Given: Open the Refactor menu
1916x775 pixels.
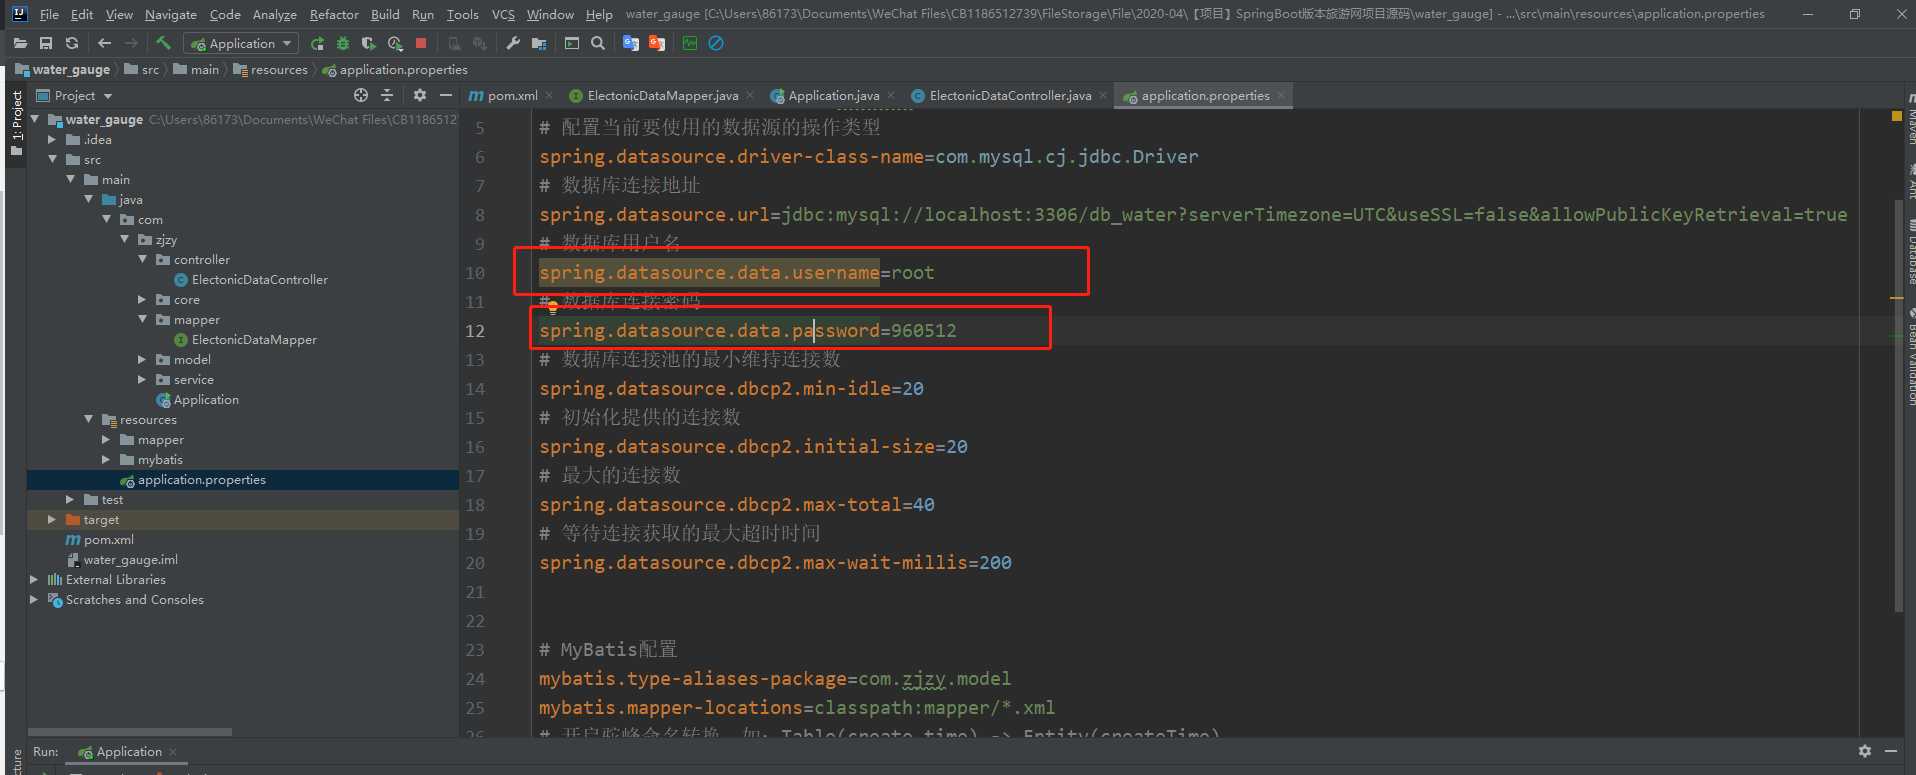Looking at the screenshot, I should tap(334, 14).
